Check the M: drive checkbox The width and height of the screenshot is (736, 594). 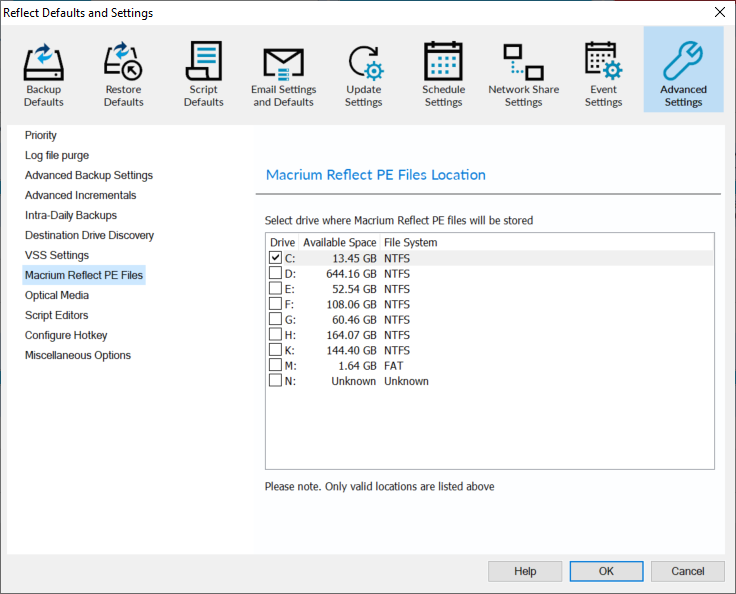(276, 365)
